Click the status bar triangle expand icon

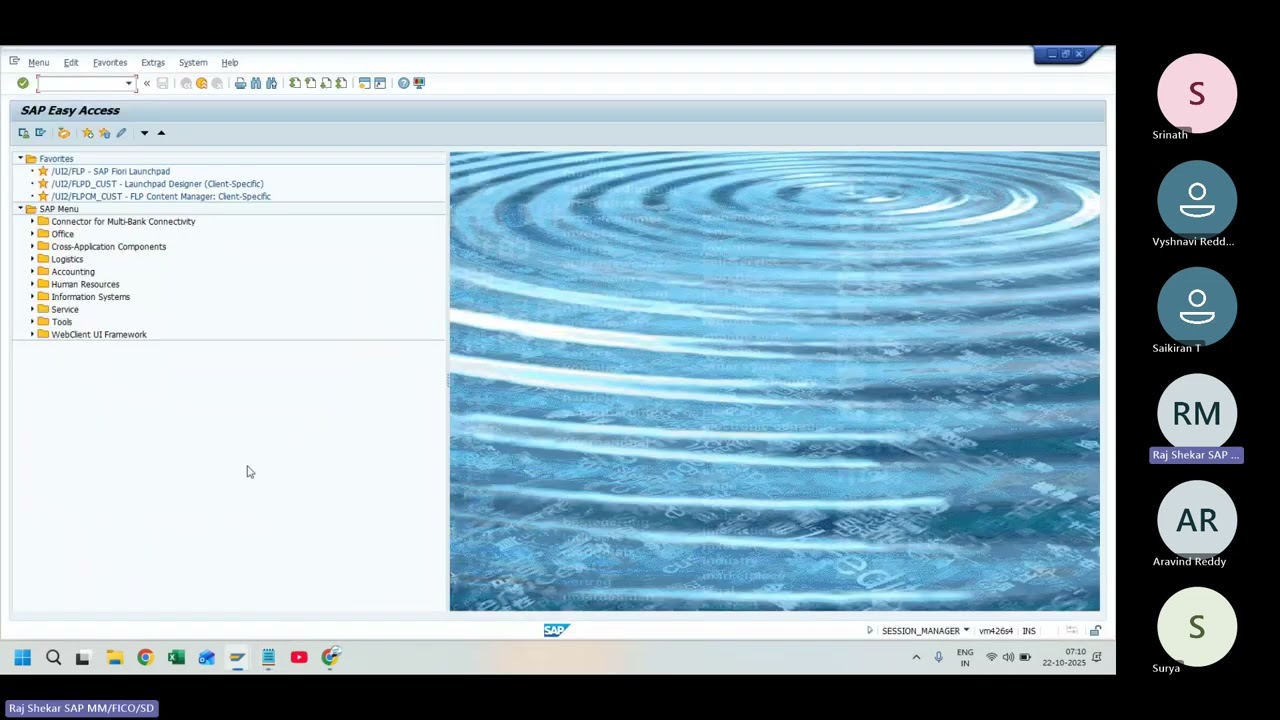coord(869,631)
